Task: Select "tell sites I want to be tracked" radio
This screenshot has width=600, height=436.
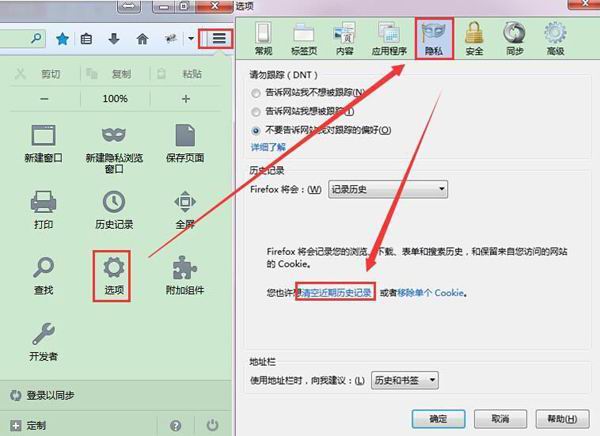Action: [256, 112]
